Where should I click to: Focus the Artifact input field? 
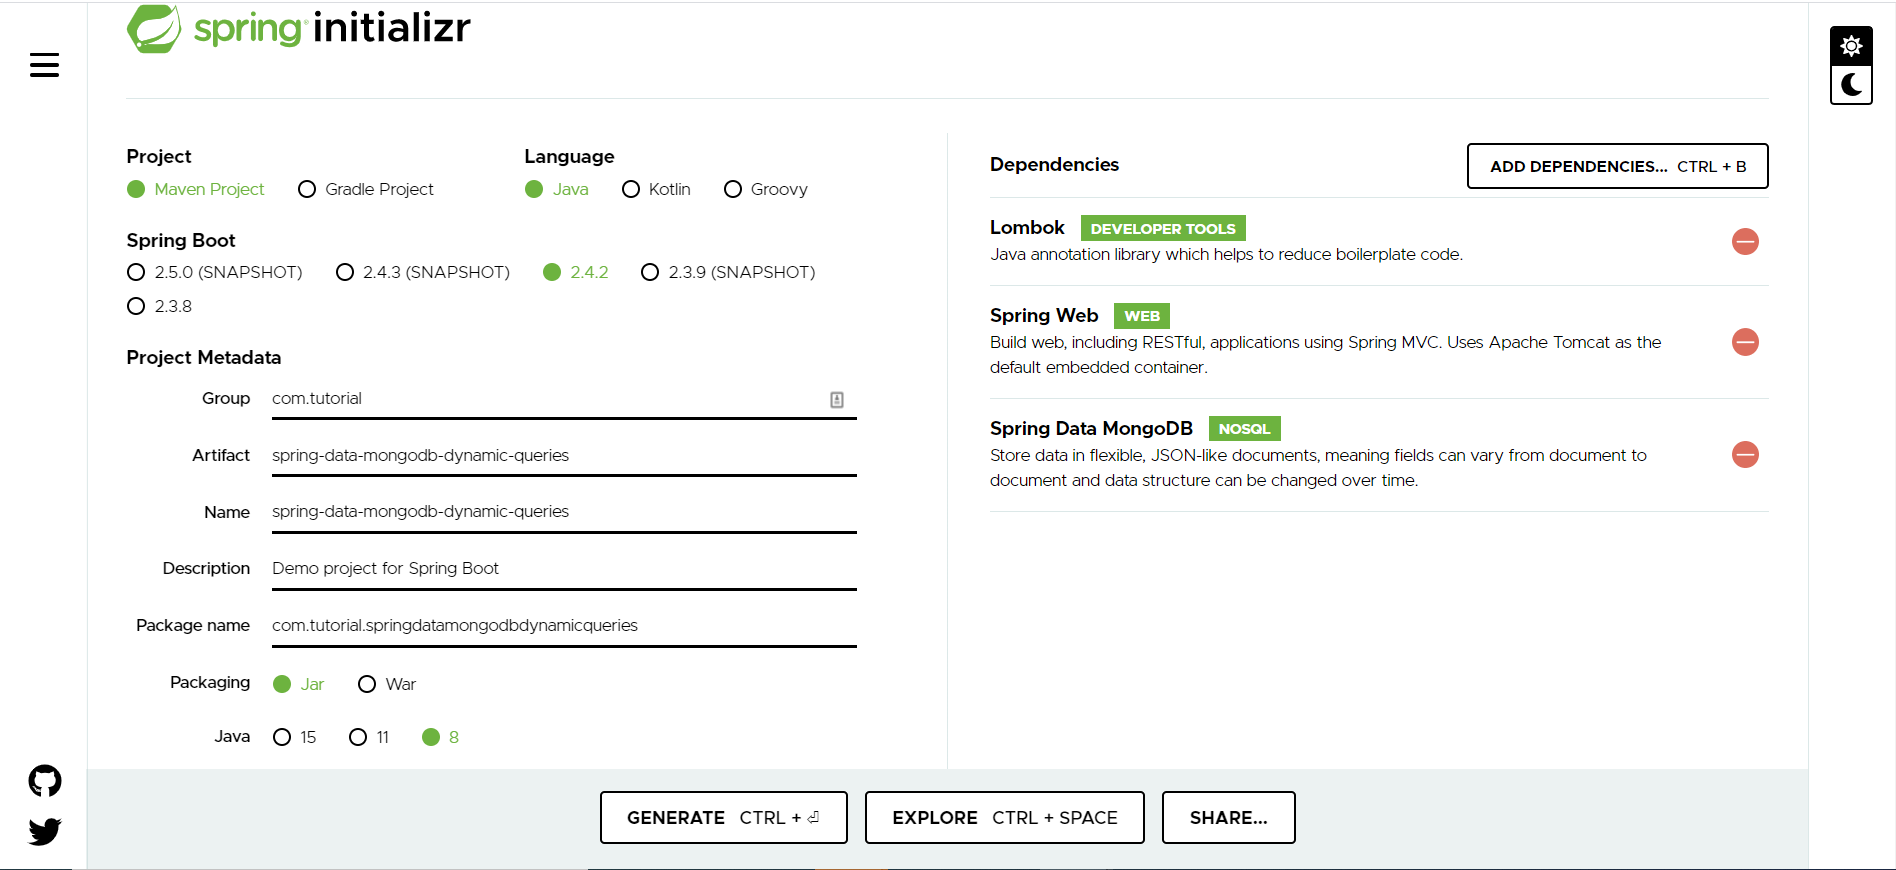563,456
